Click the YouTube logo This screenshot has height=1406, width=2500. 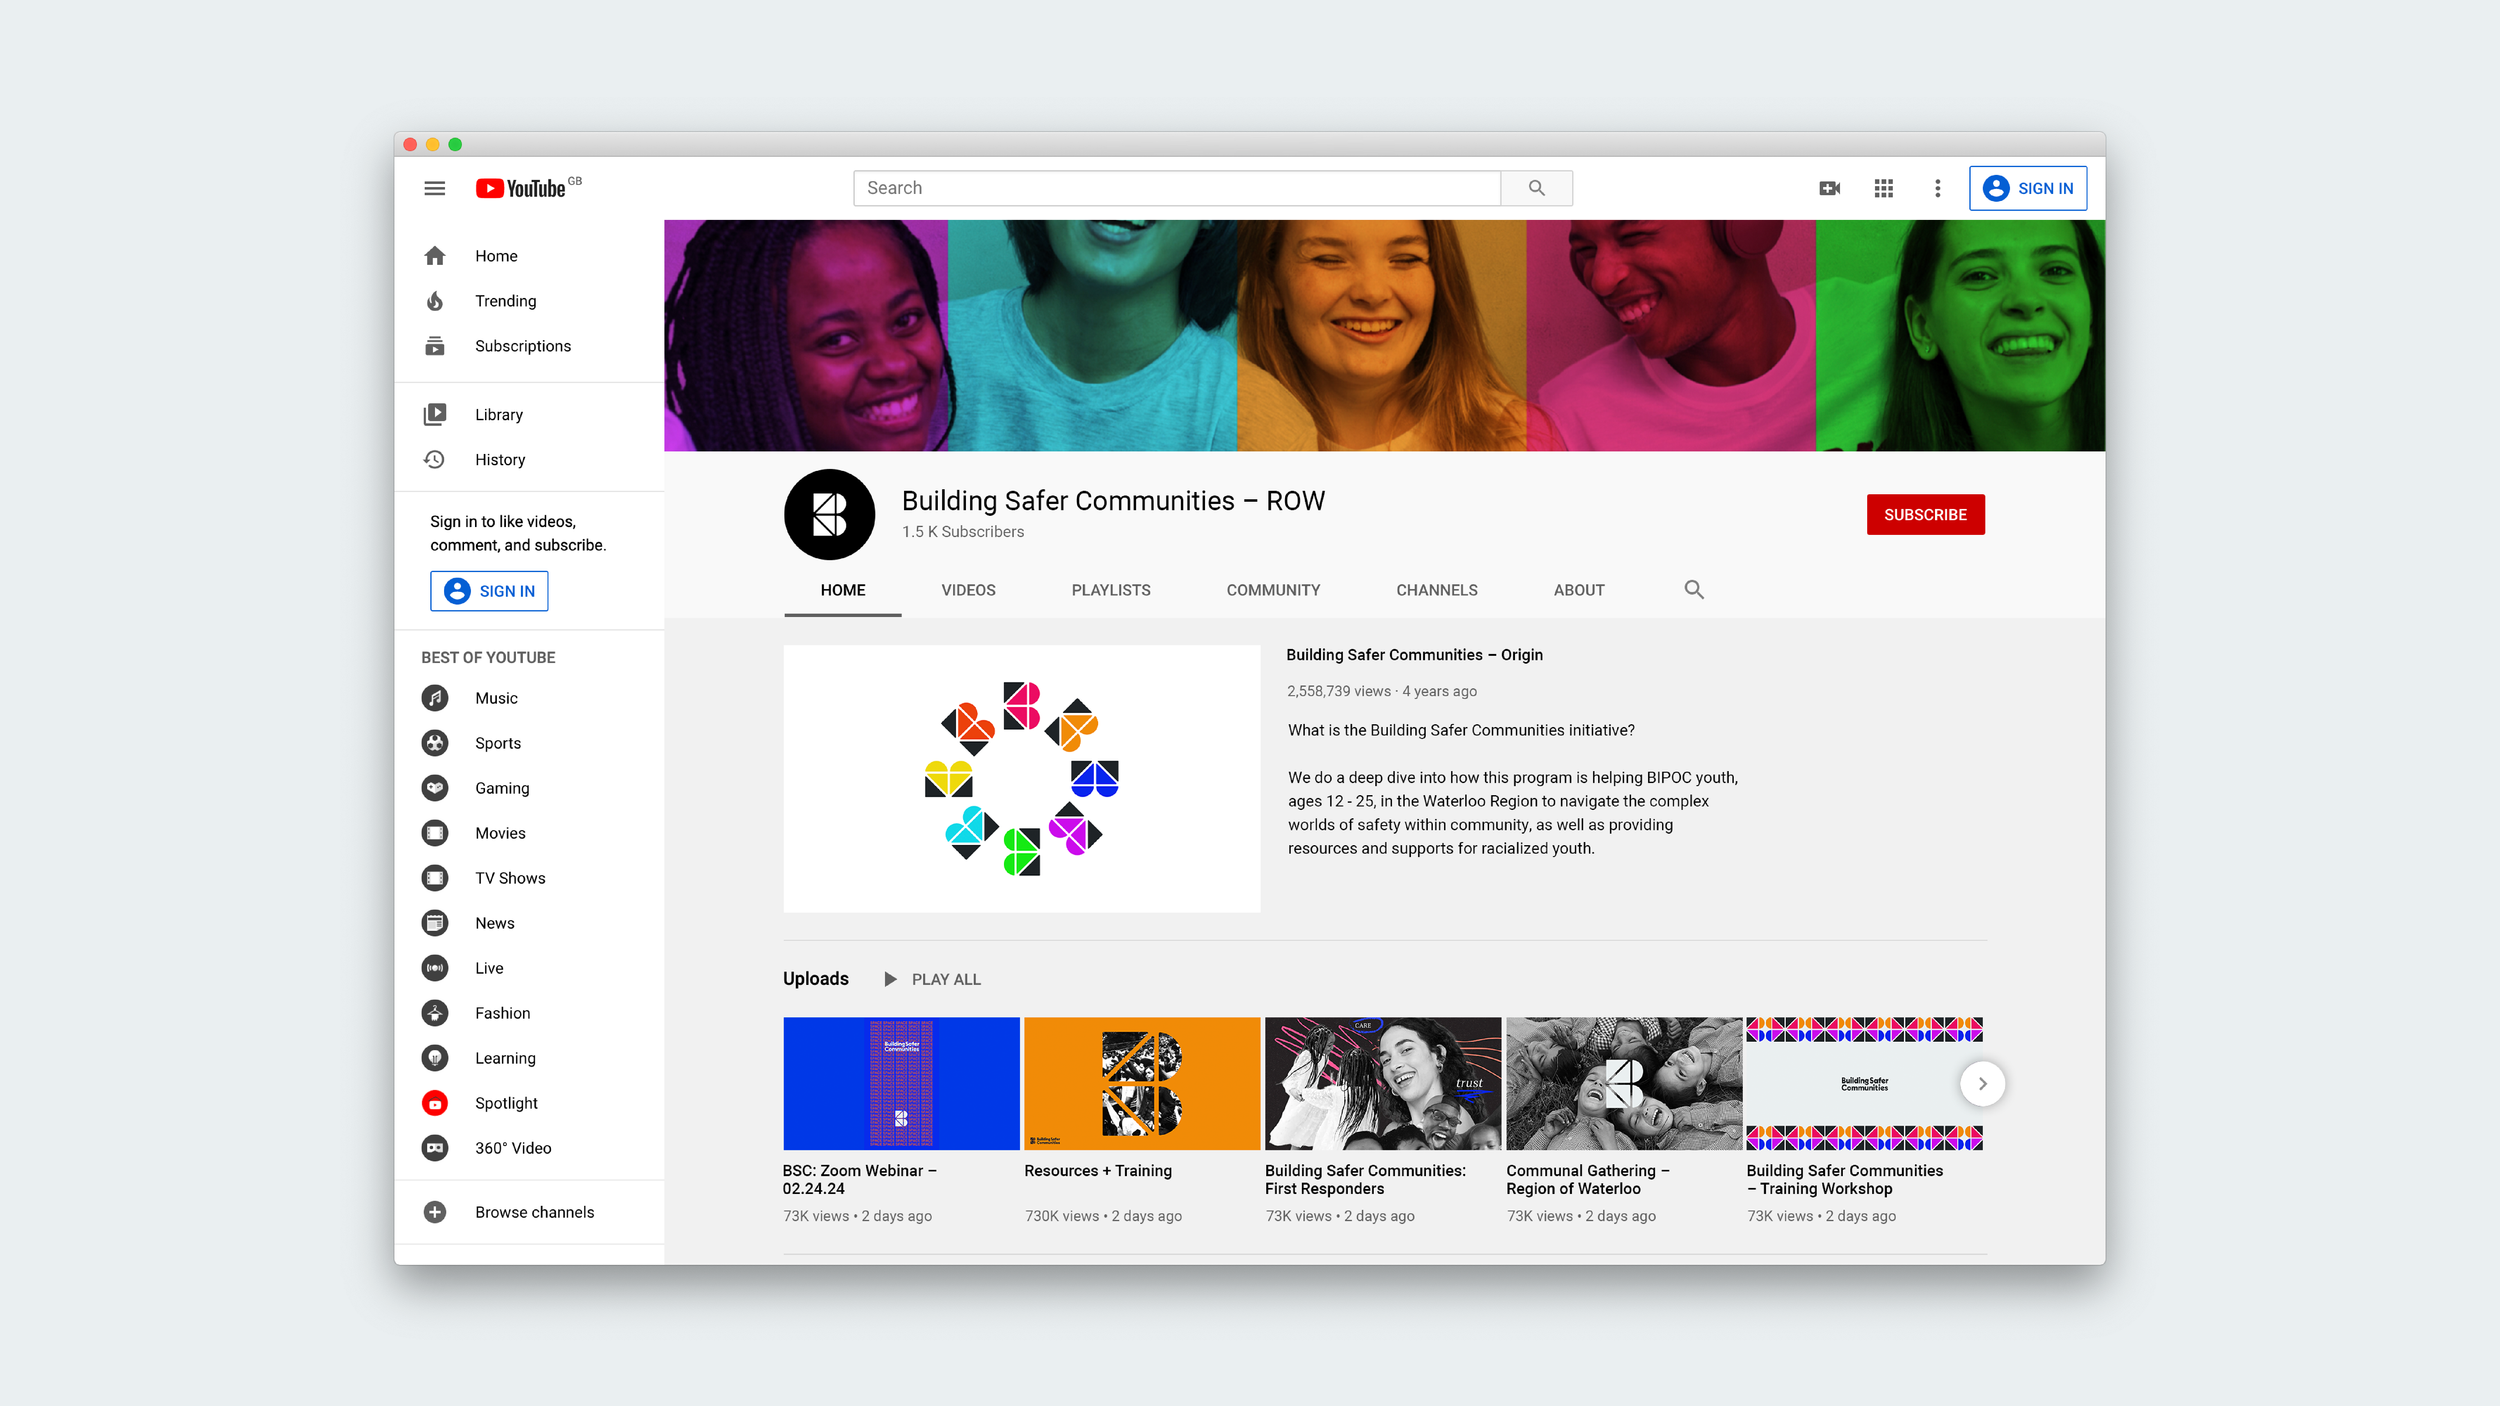pos(528,188)
